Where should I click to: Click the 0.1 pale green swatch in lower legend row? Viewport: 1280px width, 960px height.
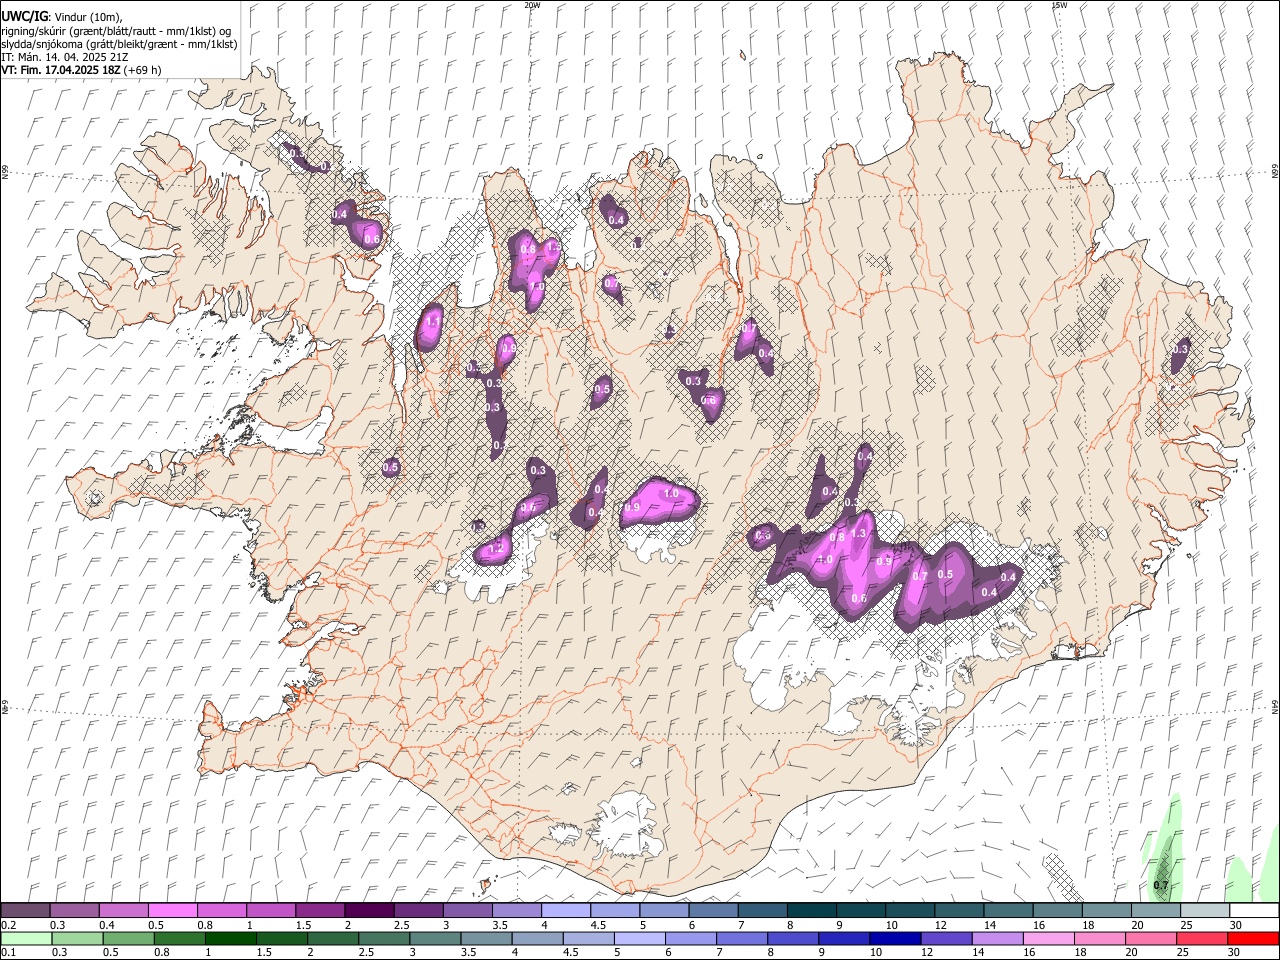click(26, 938)
